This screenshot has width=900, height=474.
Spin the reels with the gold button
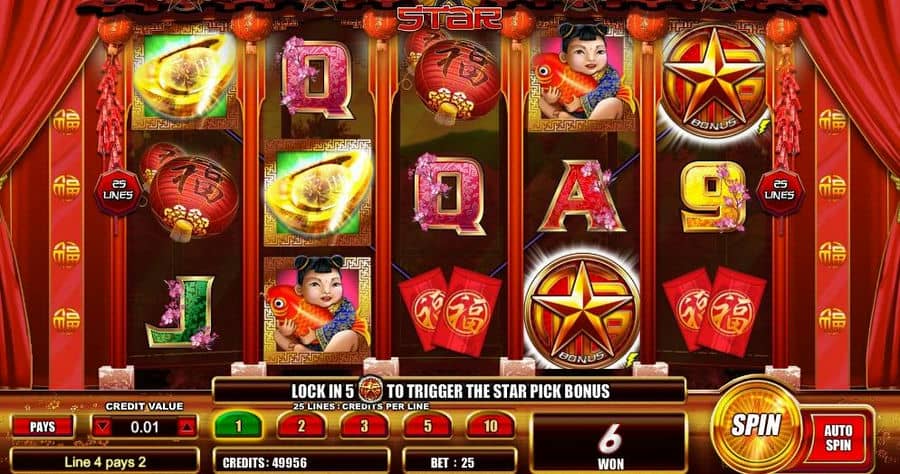[x=756, y=426]
